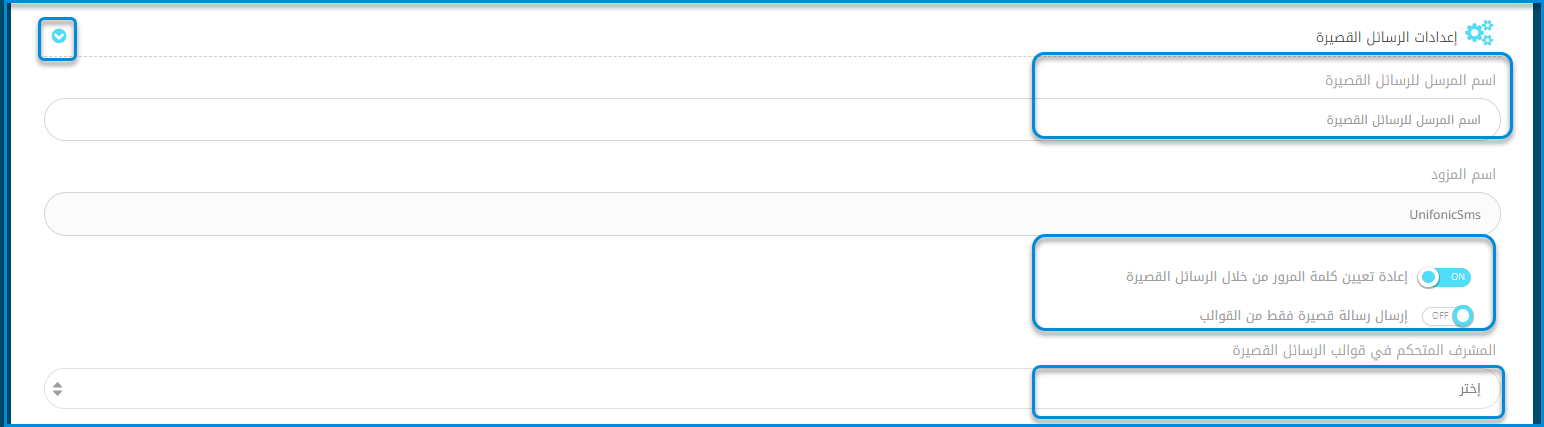The image size is (1544, 427).
Task: Collapse the SMS settings panel chevron
Action: click(x=59, y=37)
